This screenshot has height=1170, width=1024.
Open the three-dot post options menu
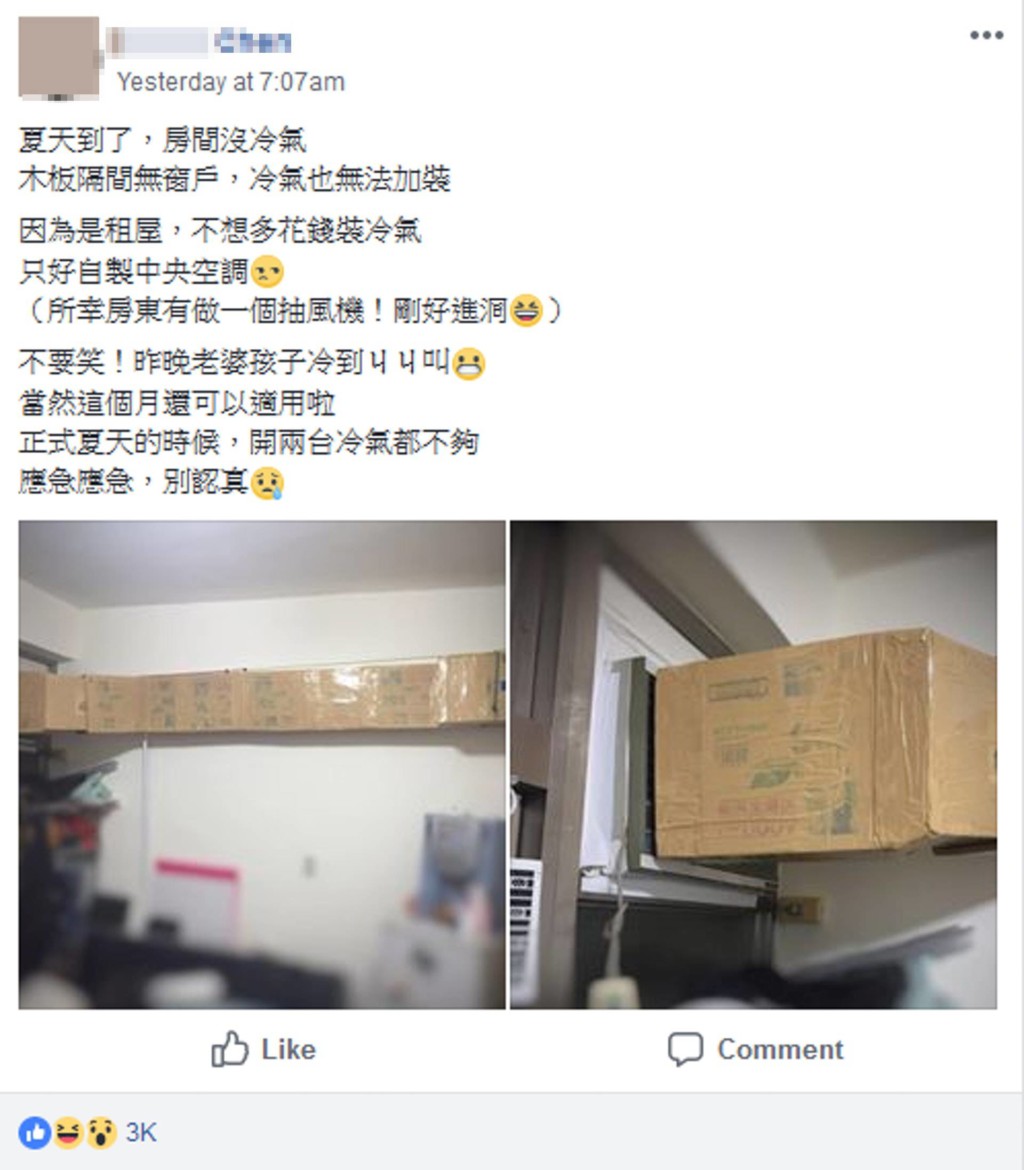tap(986, 35)
